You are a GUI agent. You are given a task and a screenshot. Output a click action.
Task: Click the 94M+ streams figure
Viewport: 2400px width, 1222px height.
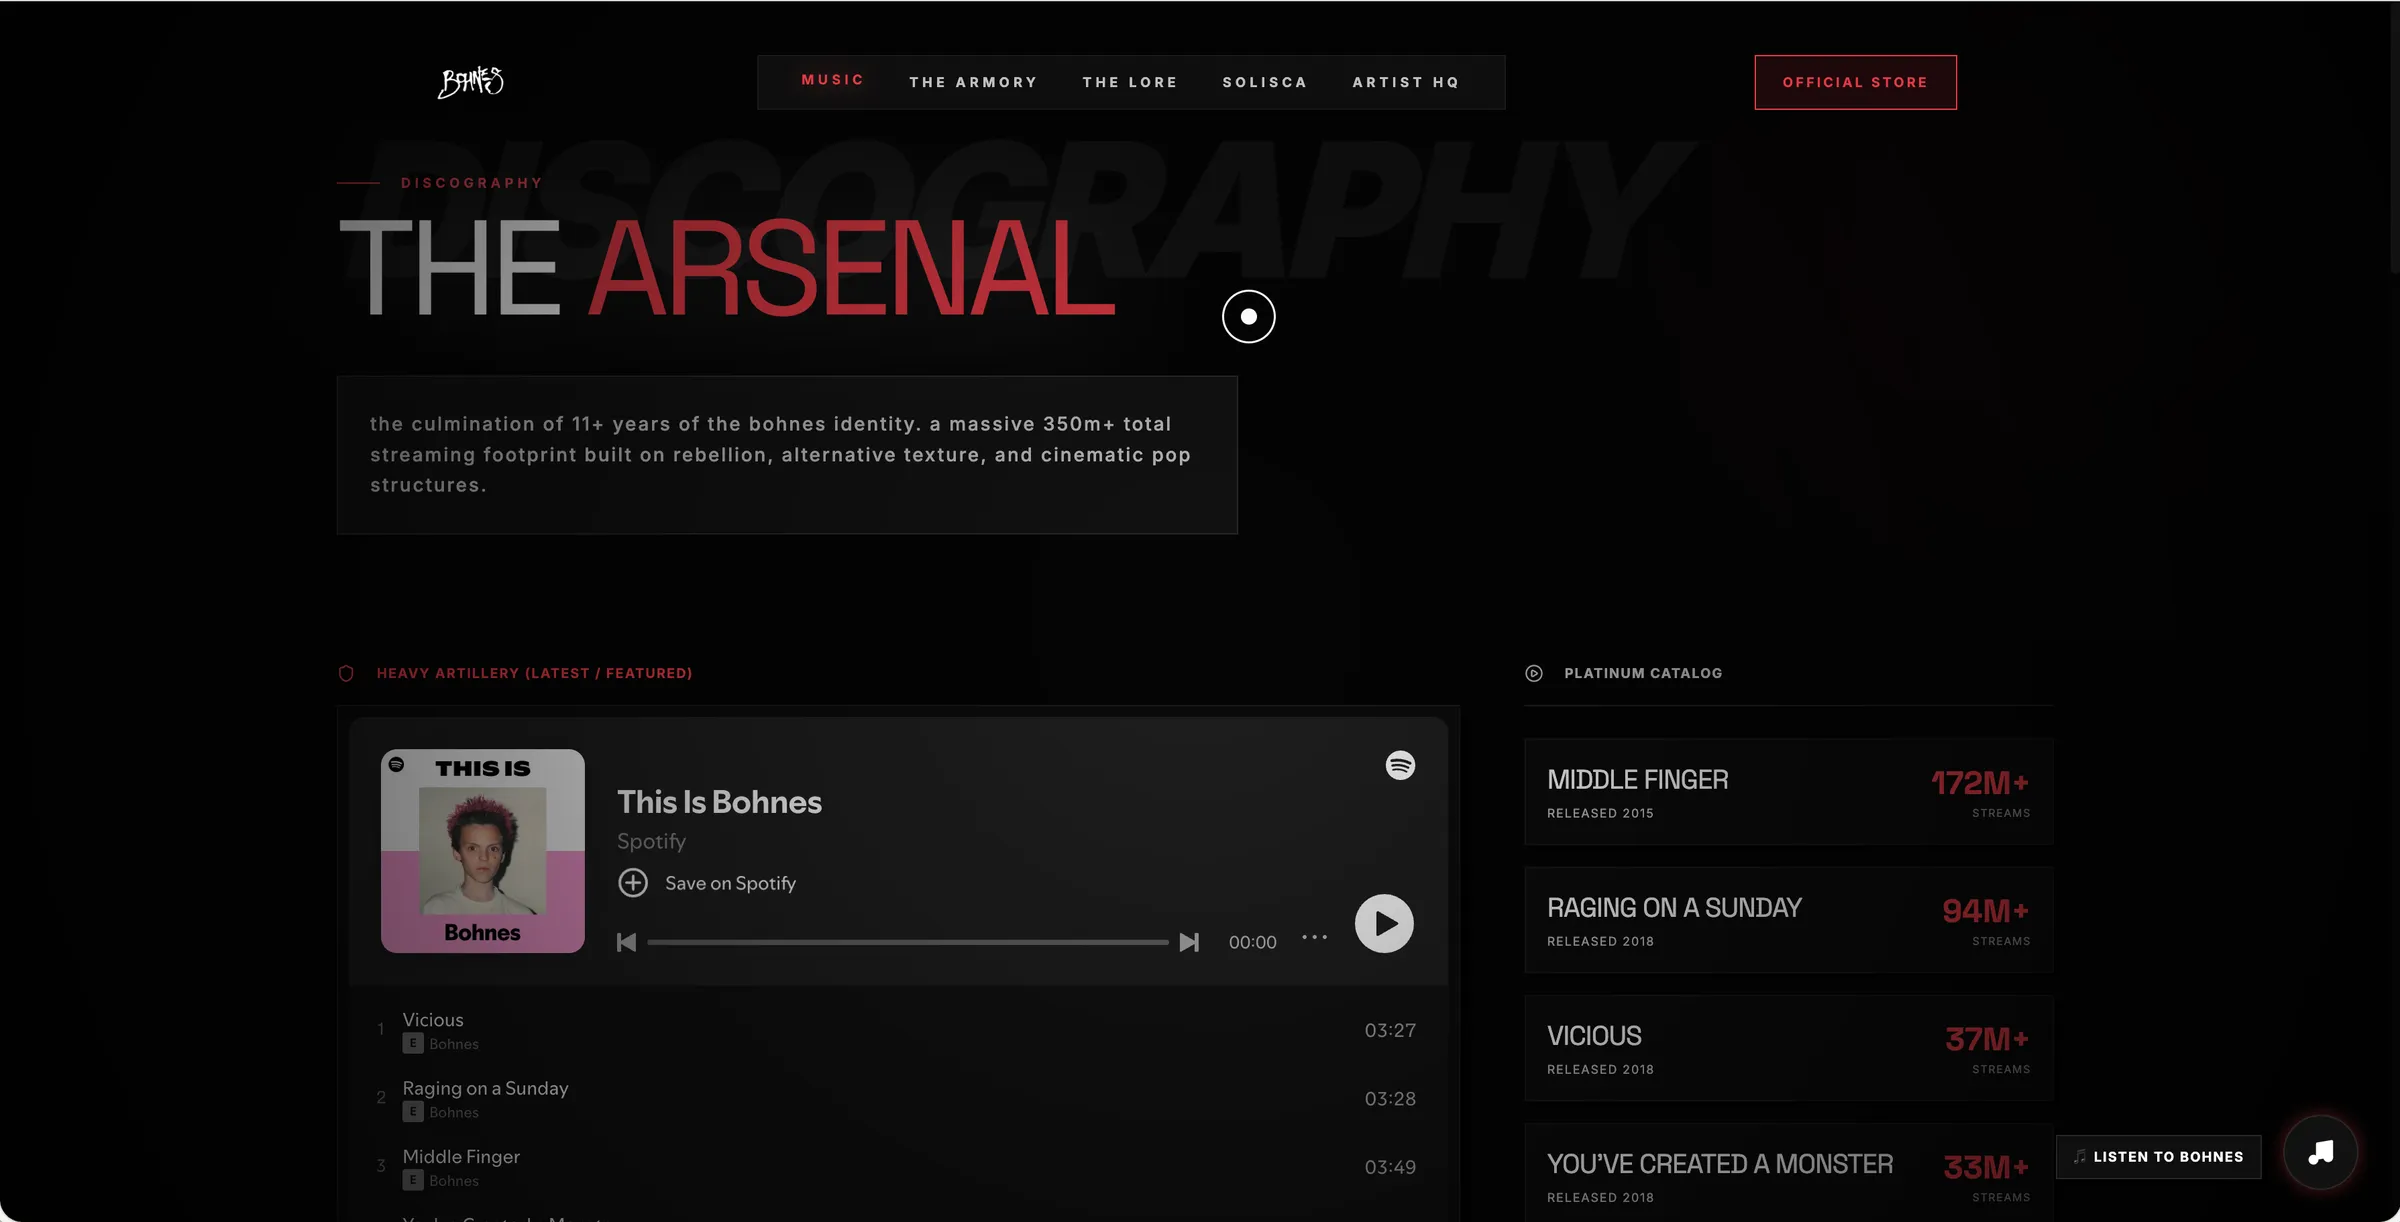pos(1986,911)
